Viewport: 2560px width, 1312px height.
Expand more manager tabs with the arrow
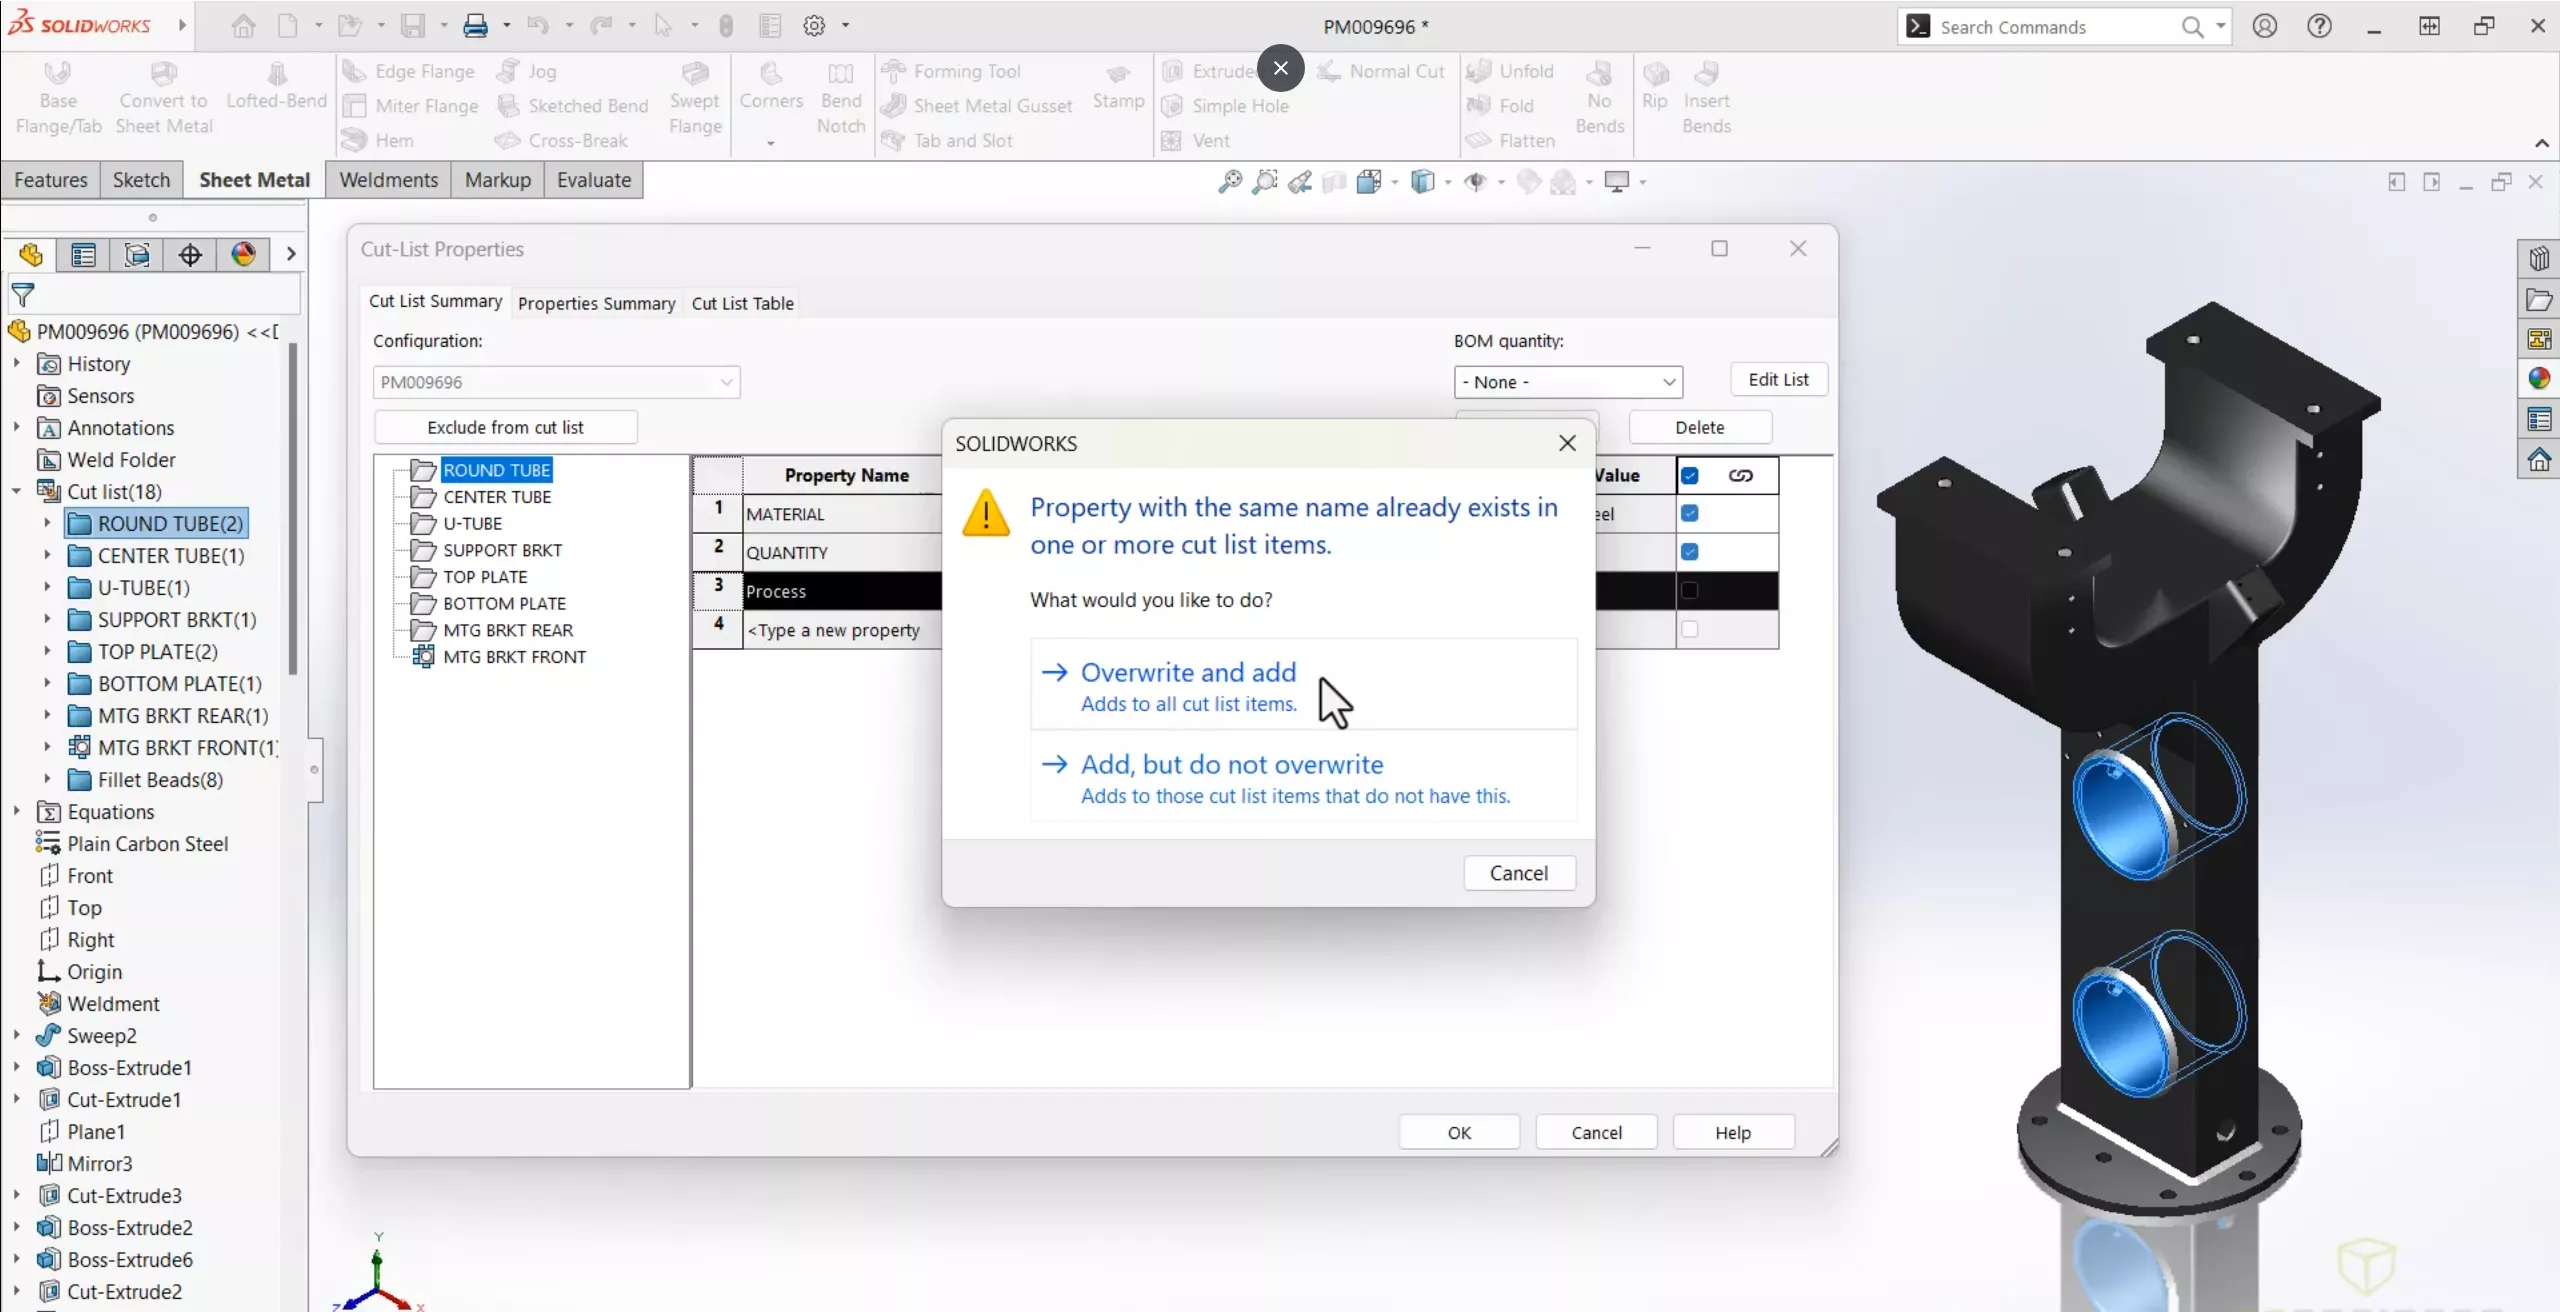291,255
